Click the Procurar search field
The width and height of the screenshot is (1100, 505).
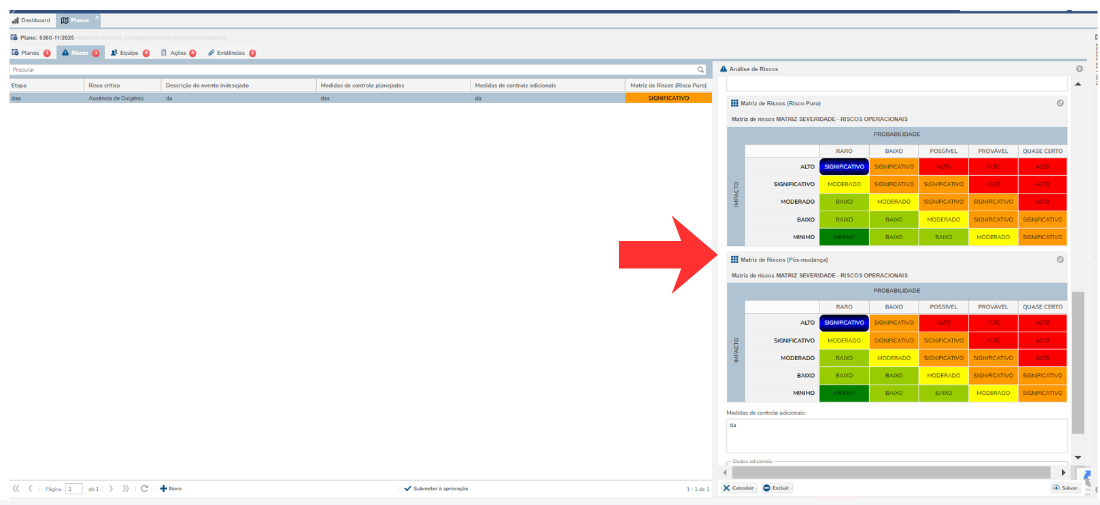pyautogui.click(x=350, y=70)
